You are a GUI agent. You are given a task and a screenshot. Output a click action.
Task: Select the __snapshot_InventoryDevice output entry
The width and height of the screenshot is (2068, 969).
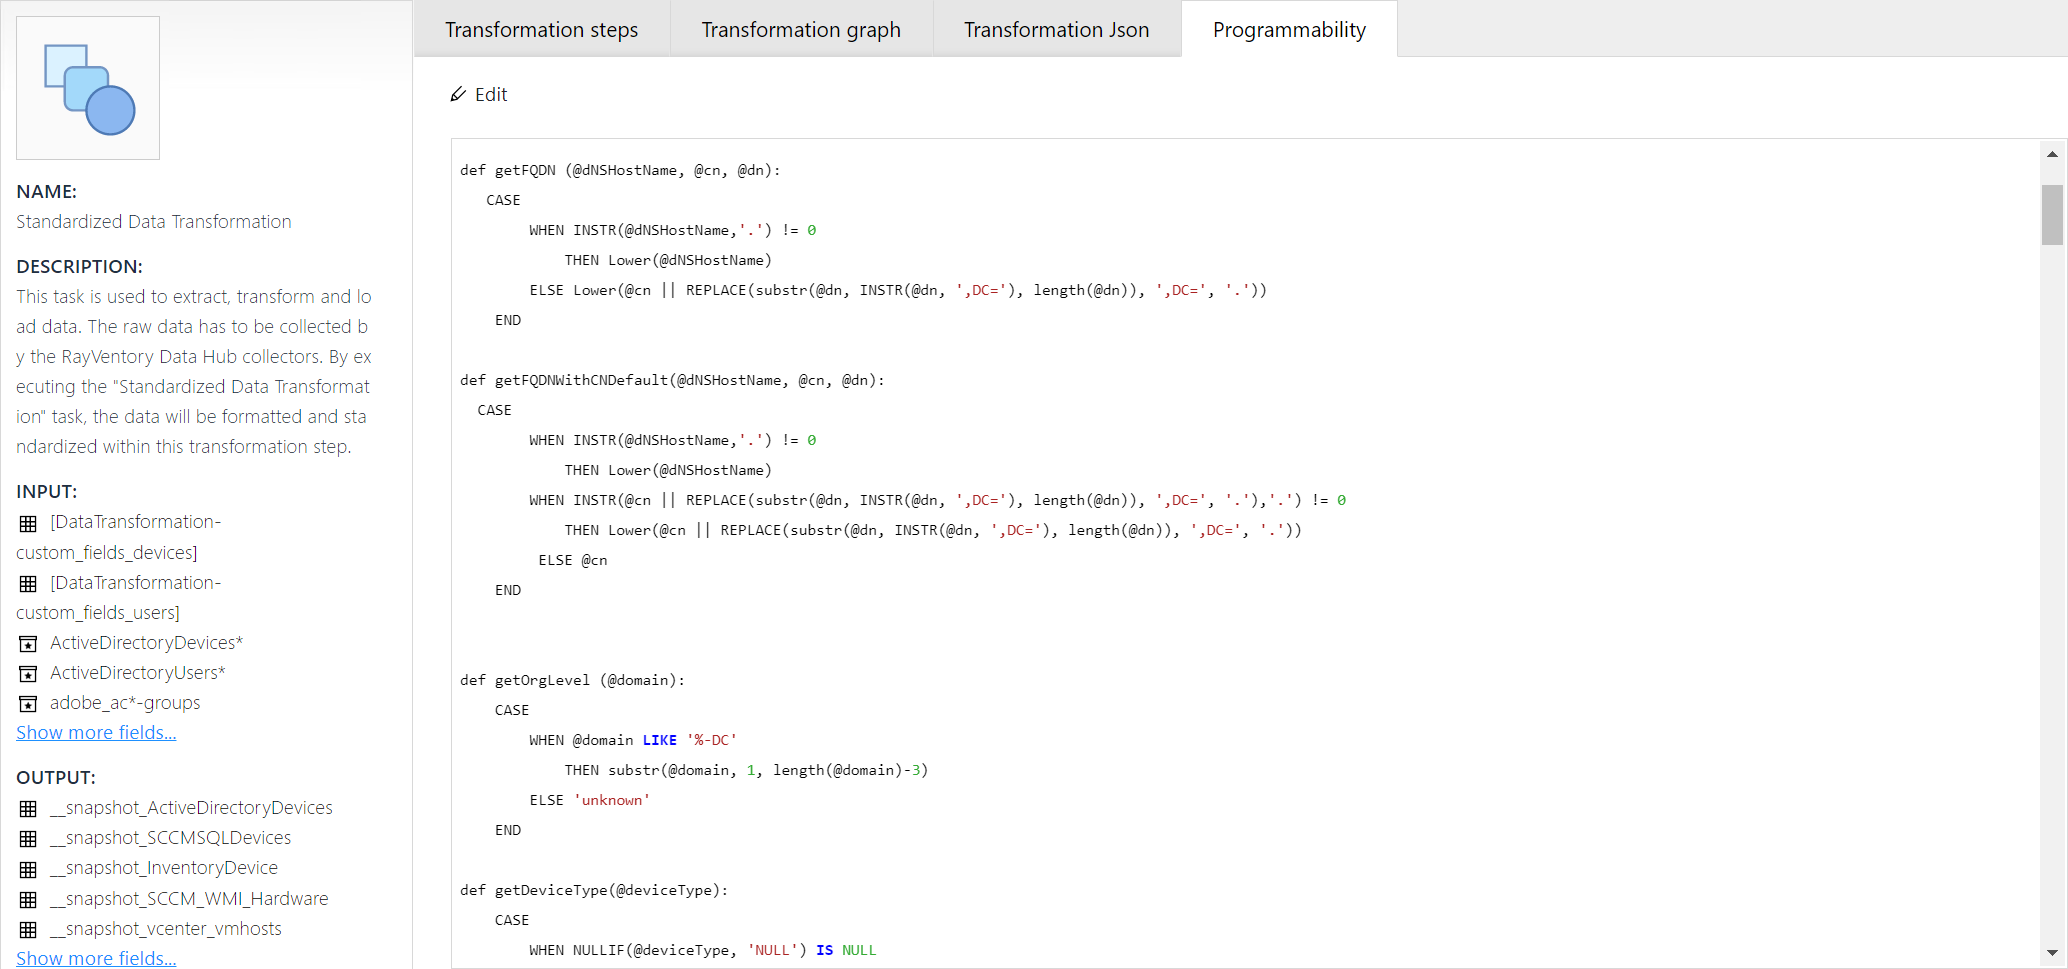pos(164,868)
